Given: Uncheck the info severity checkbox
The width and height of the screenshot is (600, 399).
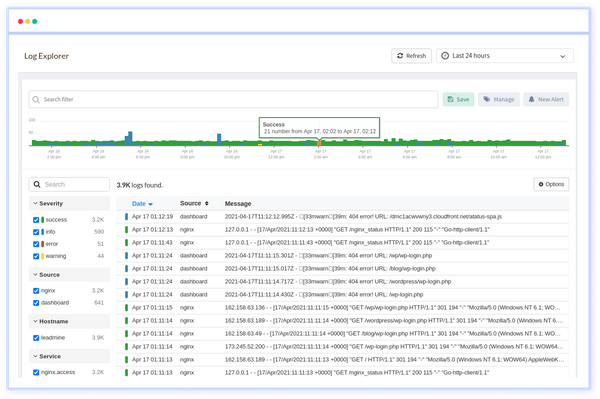Looking at the screenshot, I should pyautogui.click(x=36, y=232).
